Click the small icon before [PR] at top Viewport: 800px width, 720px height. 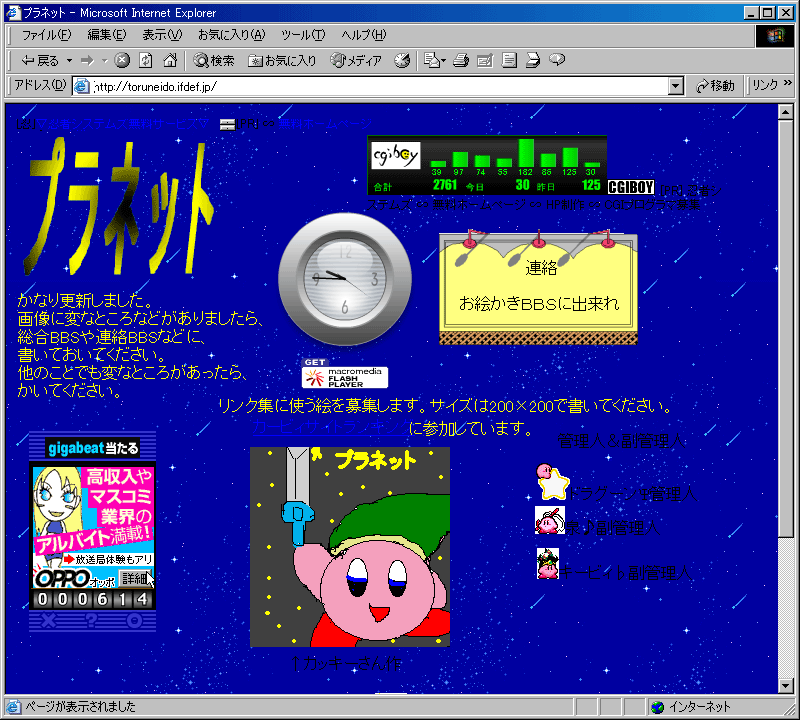227,124
